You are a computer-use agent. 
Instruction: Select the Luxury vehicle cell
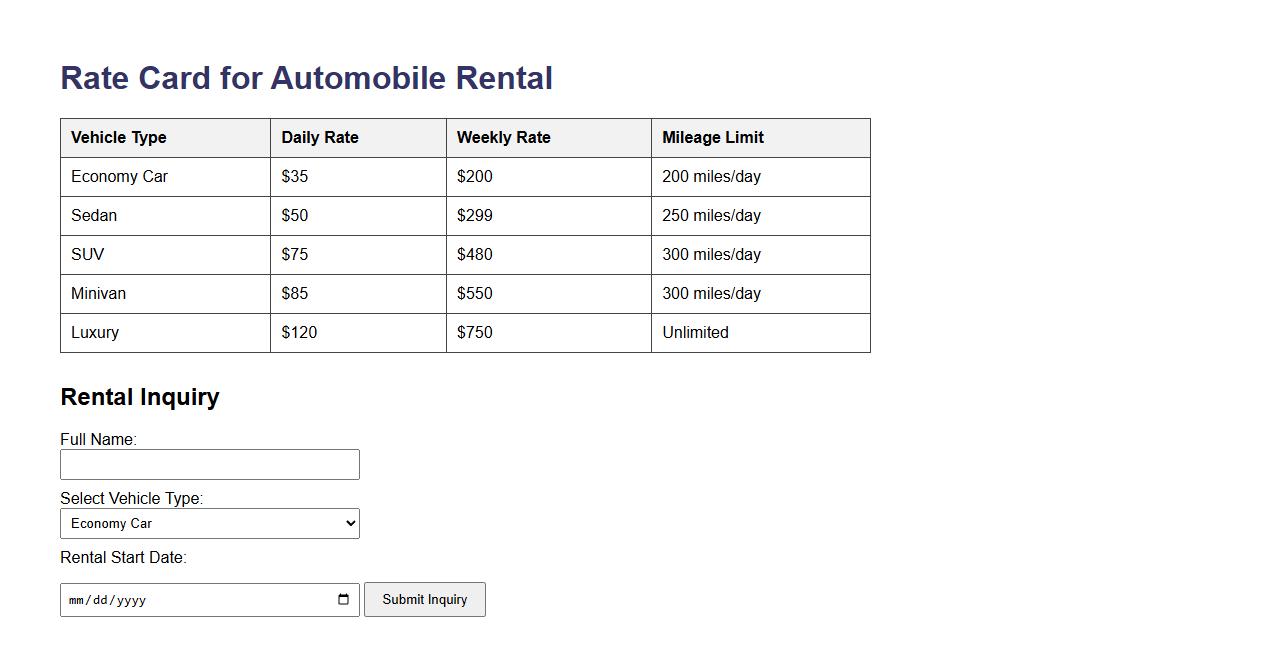pyautogui.click(x=95, y=333)
